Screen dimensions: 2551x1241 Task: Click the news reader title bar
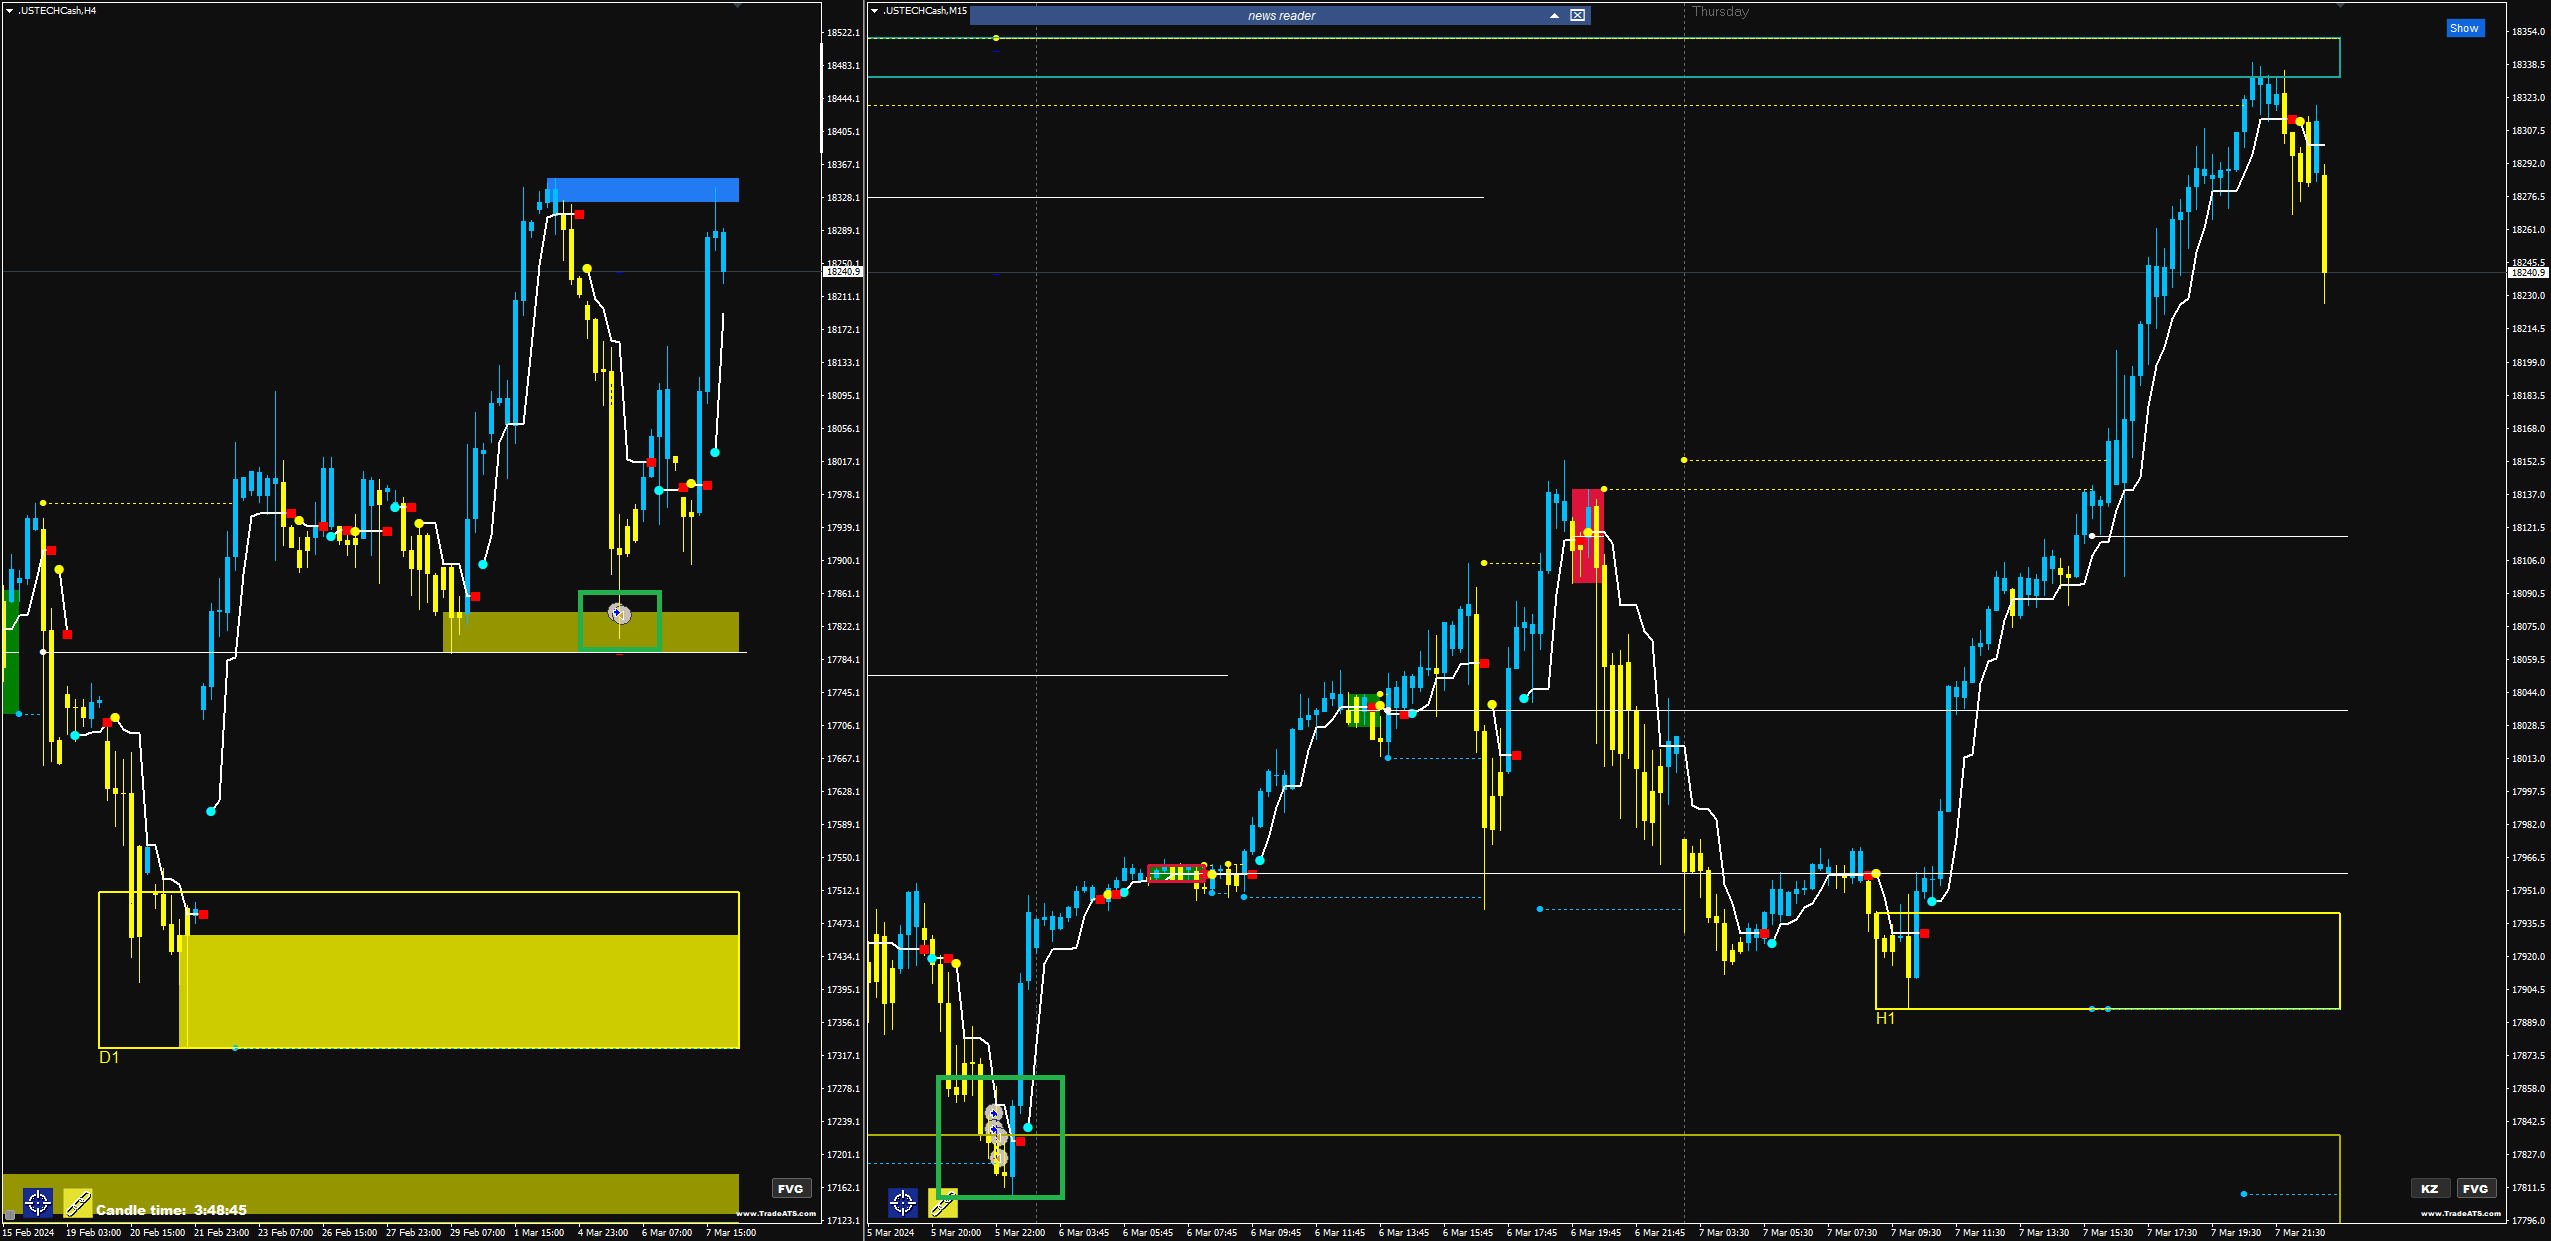pos(1280,15)
